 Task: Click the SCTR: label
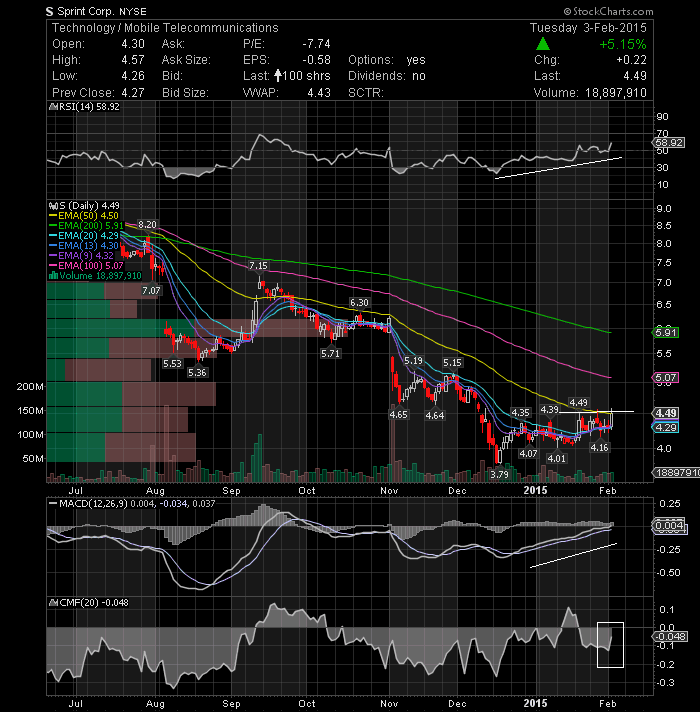click(x=366, y=93)
